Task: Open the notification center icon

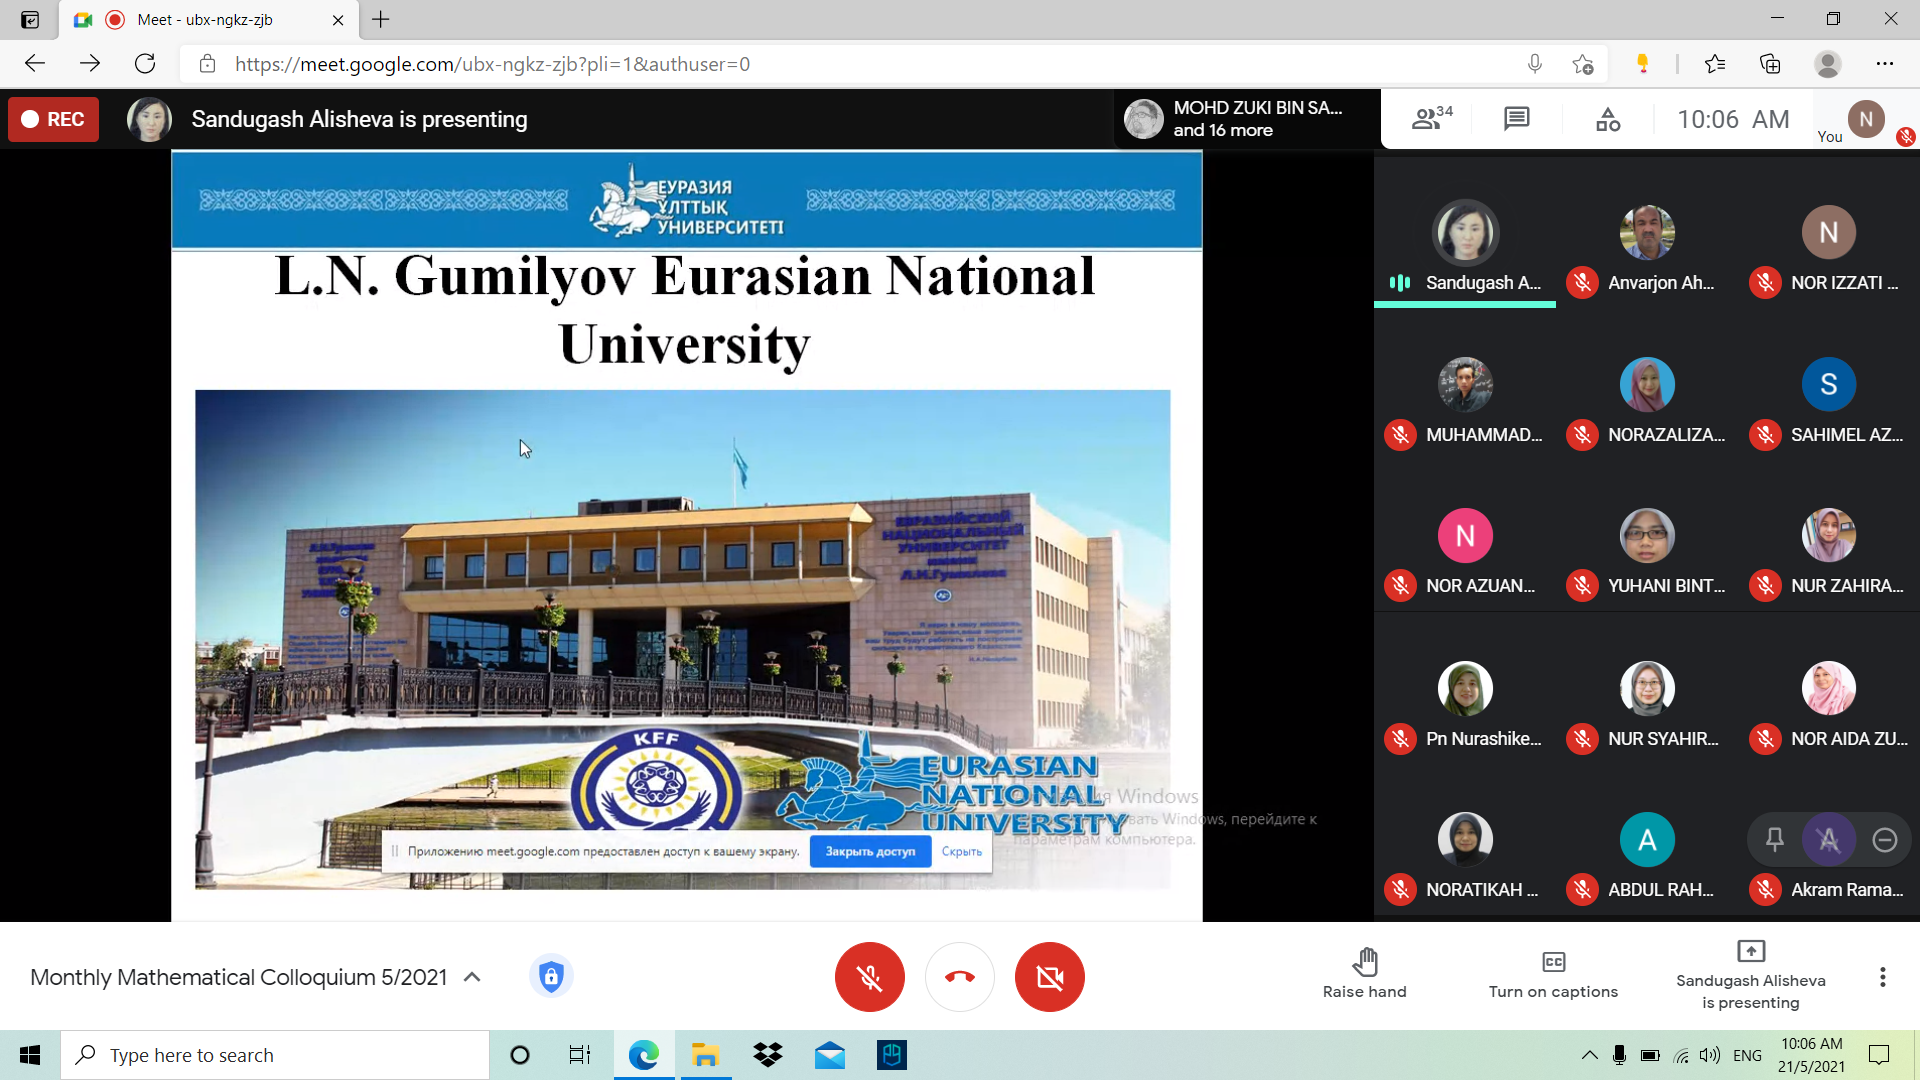Action: pyautogui.click(x=1879, y=1055)
